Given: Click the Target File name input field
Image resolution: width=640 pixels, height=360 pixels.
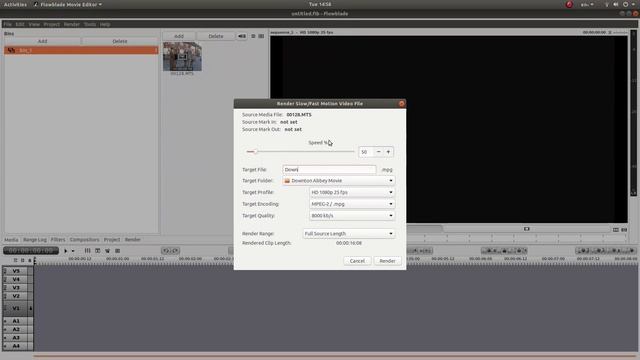Looking at the screenshot, I should pos(329,169).
